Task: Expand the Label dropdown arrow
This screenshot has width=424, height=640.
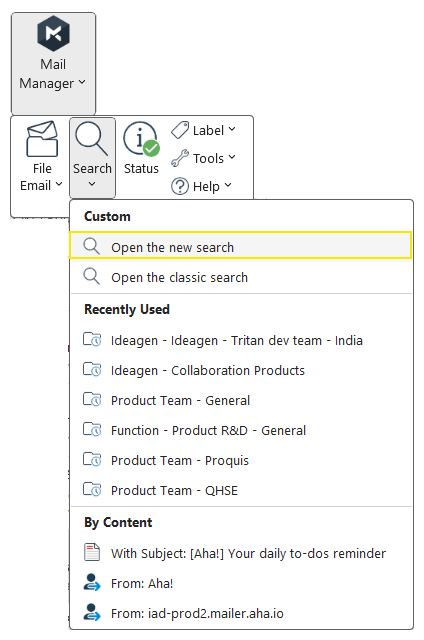Action: click(x=232, y=129)
